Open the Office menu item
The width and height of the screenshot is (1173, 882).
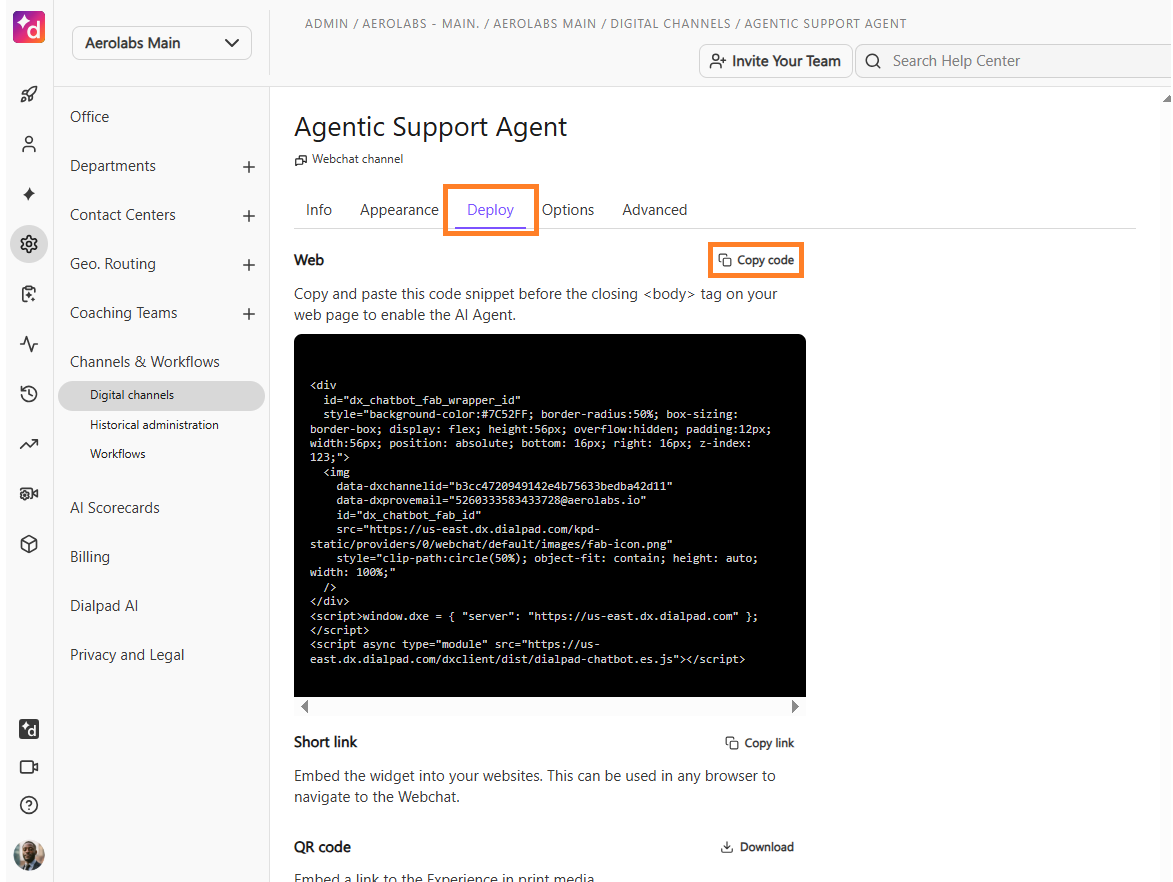(x=90, y=117)
